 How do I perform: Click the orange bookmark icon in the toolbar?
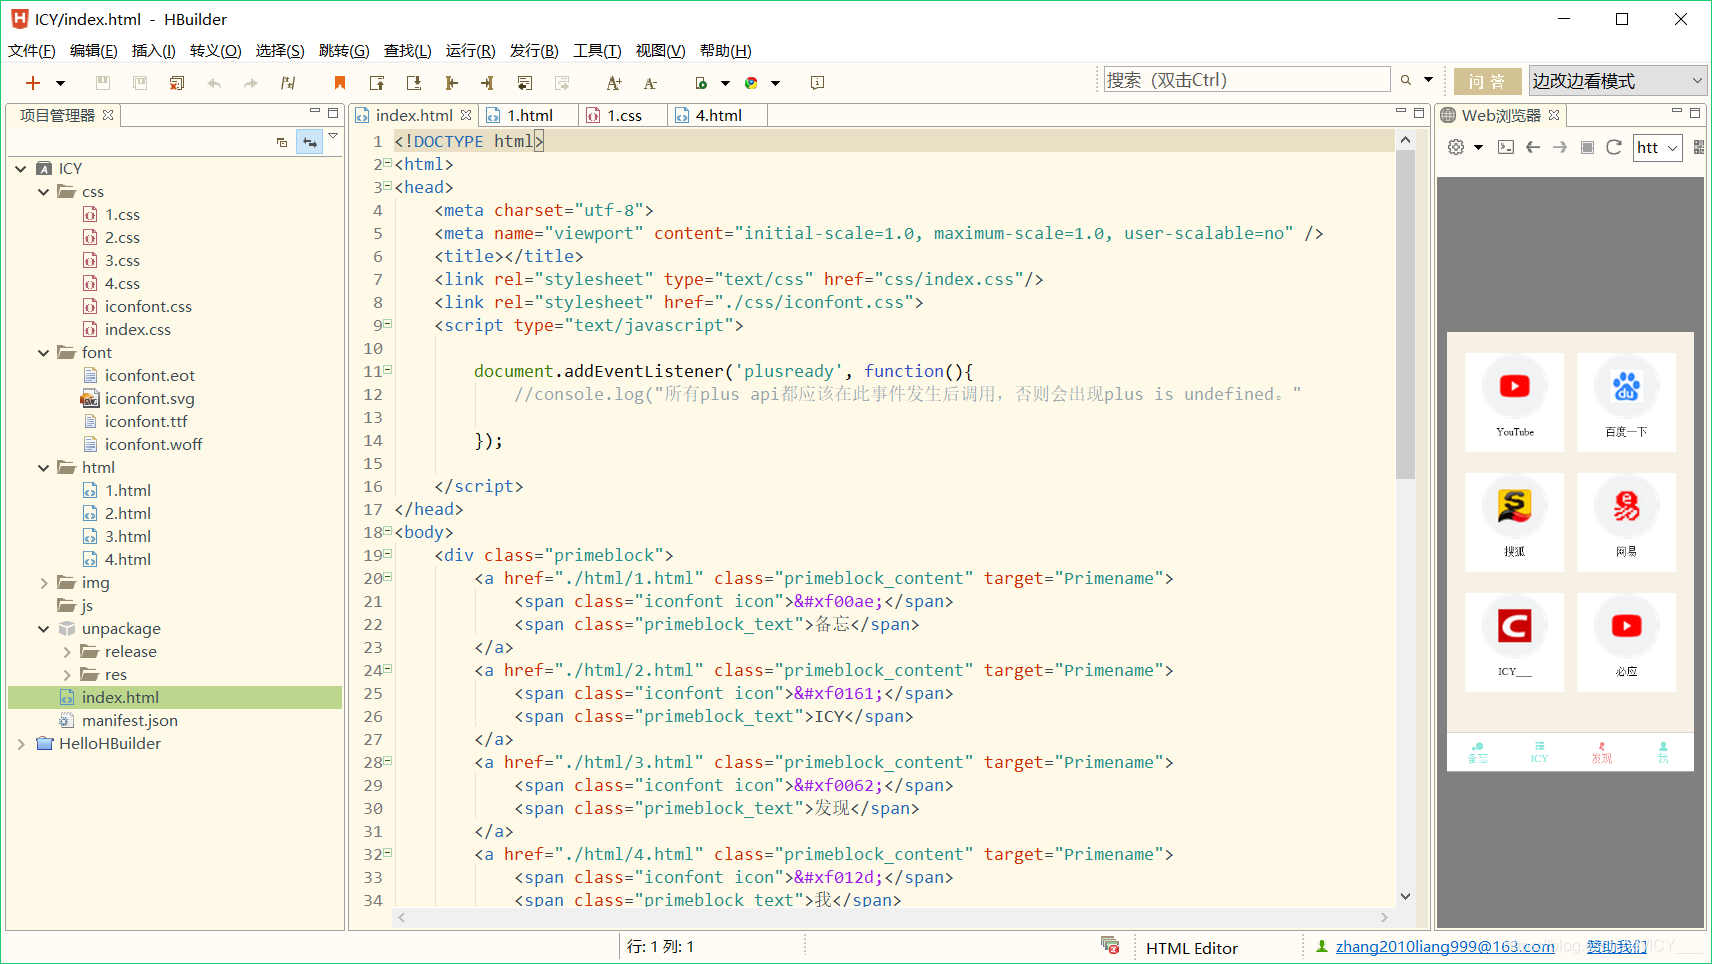coord(340,83)
